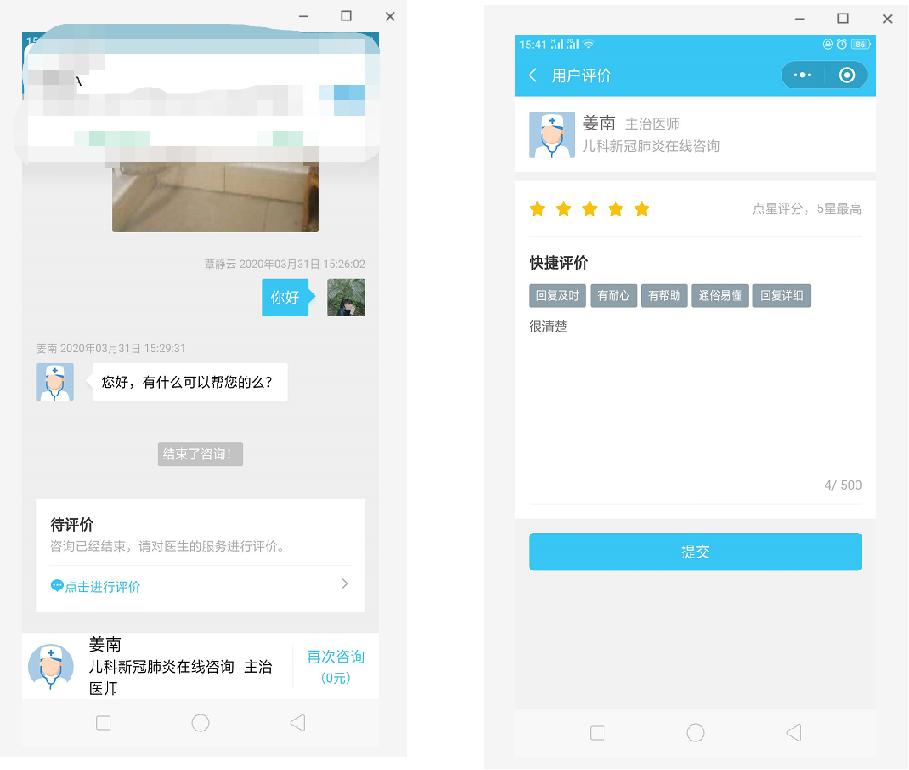Toggle the 有帮助 quick evaluation tag

[664, 295]
